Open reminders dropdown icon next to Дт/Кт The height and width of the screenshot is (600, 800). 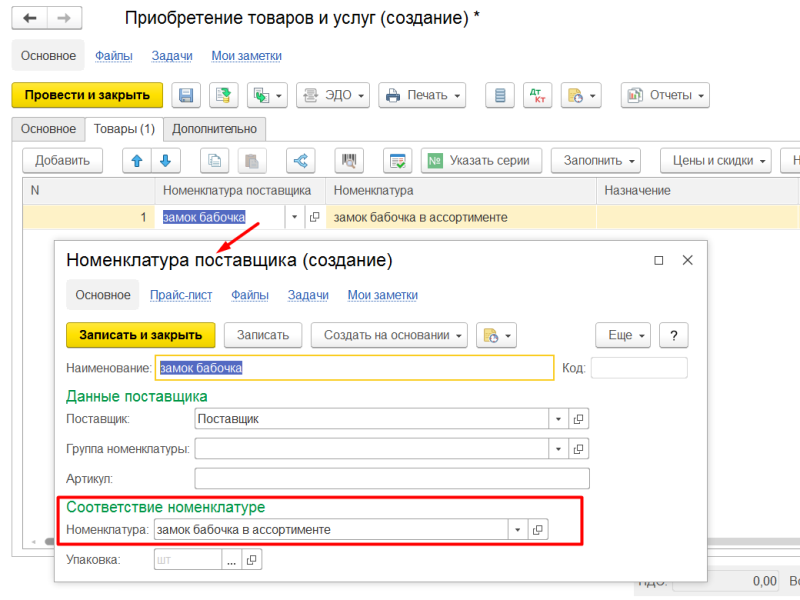pos(581,95)
